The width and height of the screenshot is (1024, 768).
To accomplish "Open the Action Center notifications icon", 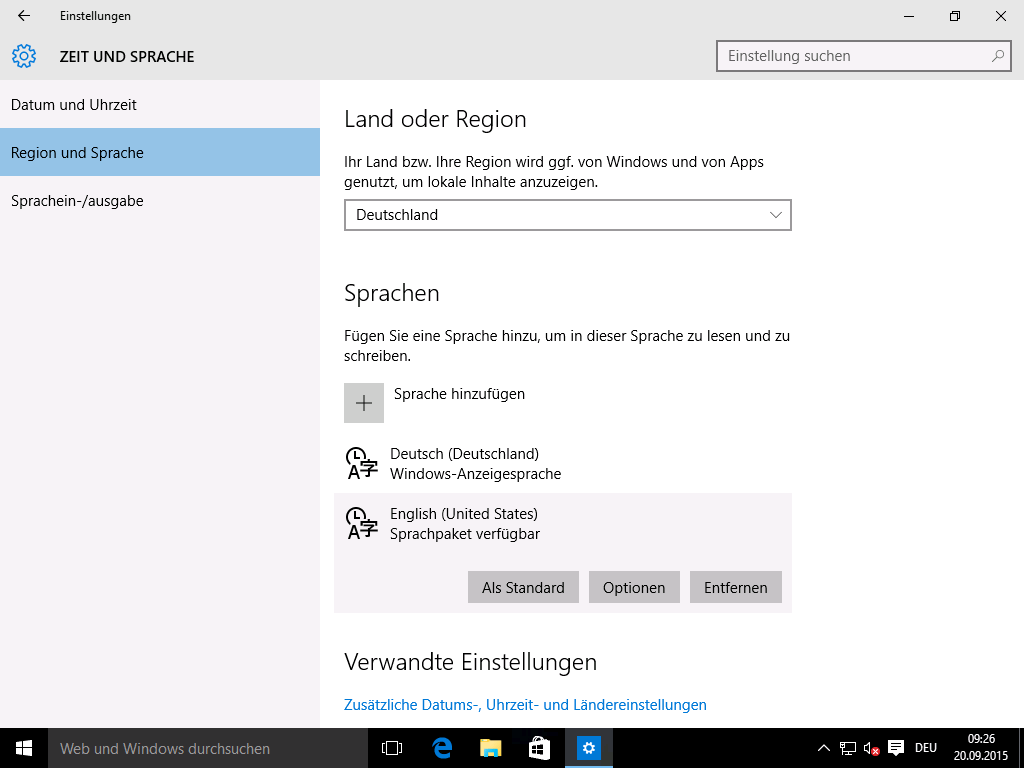I will (x=896, y=748).
